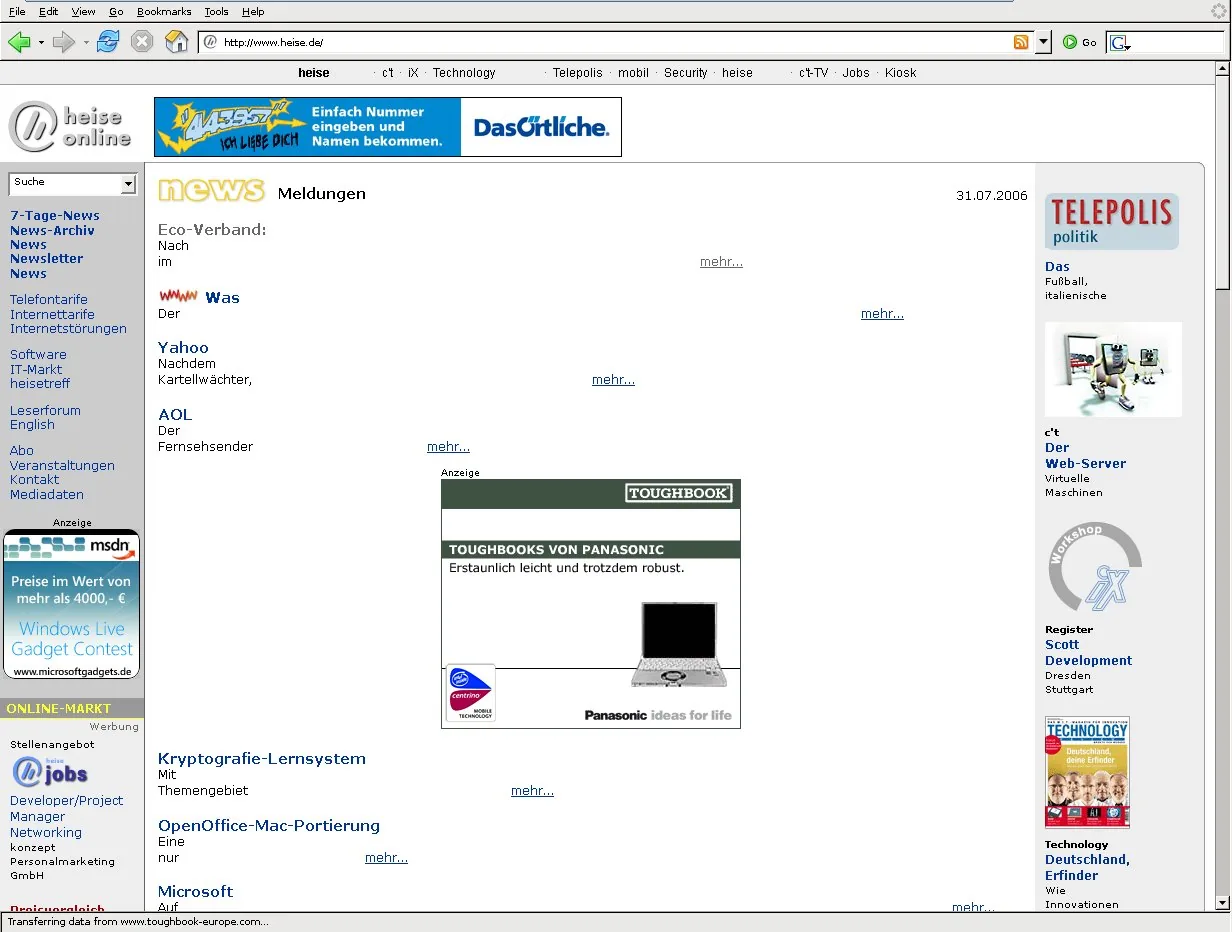Open c't-TV in the top navigation

coord(813,73)
